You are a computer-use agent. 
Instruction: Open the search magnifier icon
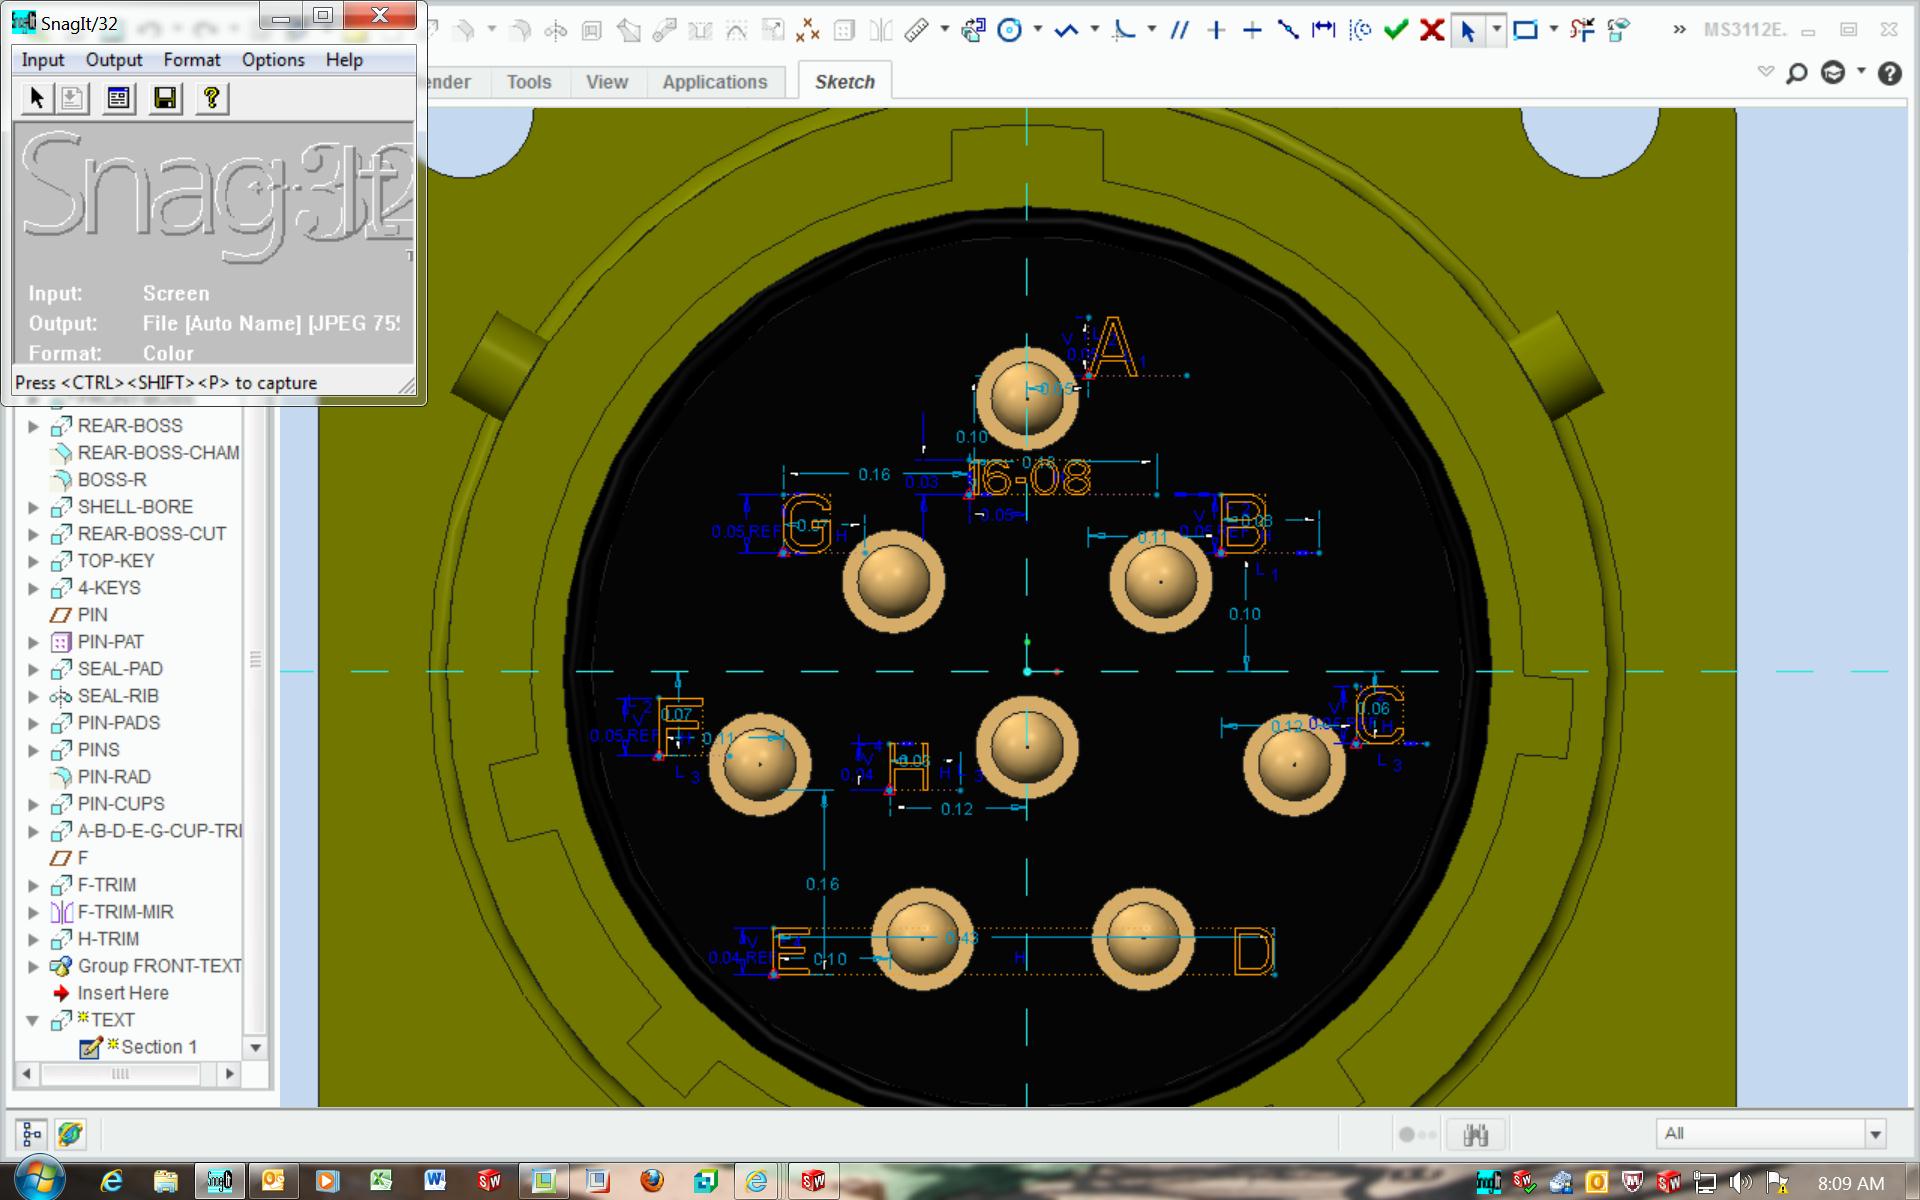pyautogui.click(x=1796, y=73)
